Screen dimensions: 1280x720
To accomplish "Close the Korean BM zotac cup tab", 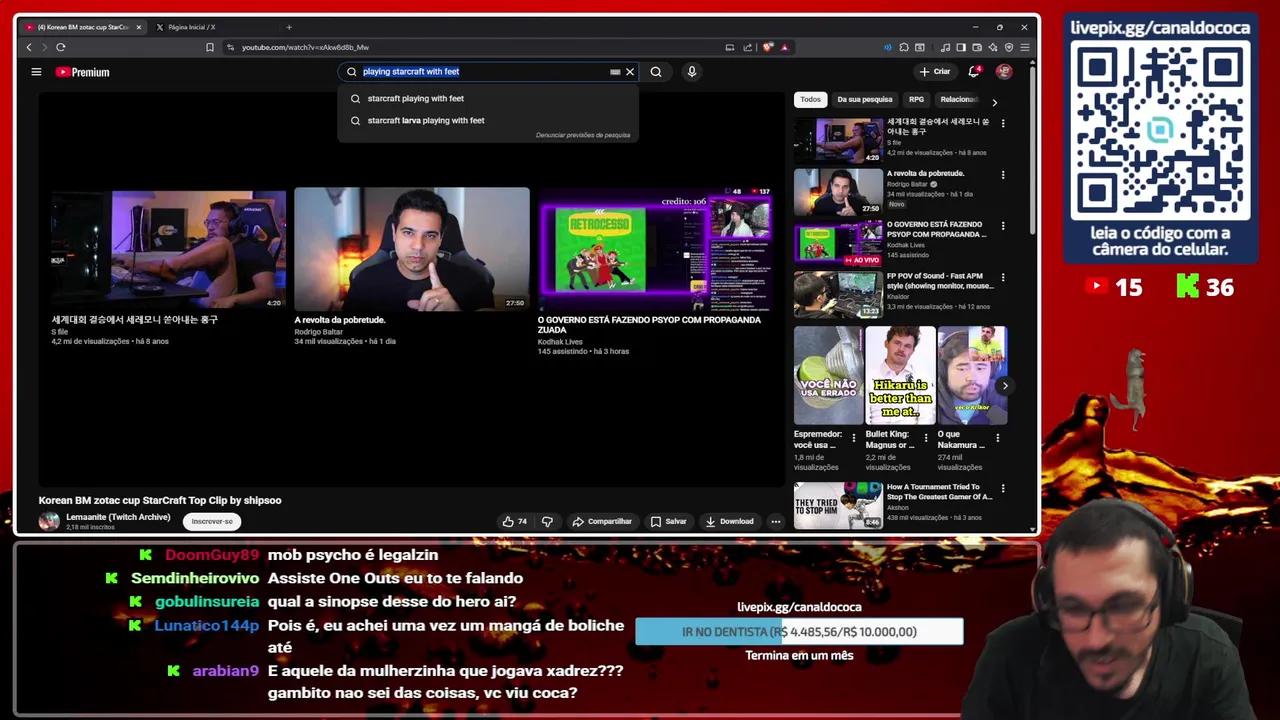I will tap(139, 27).
